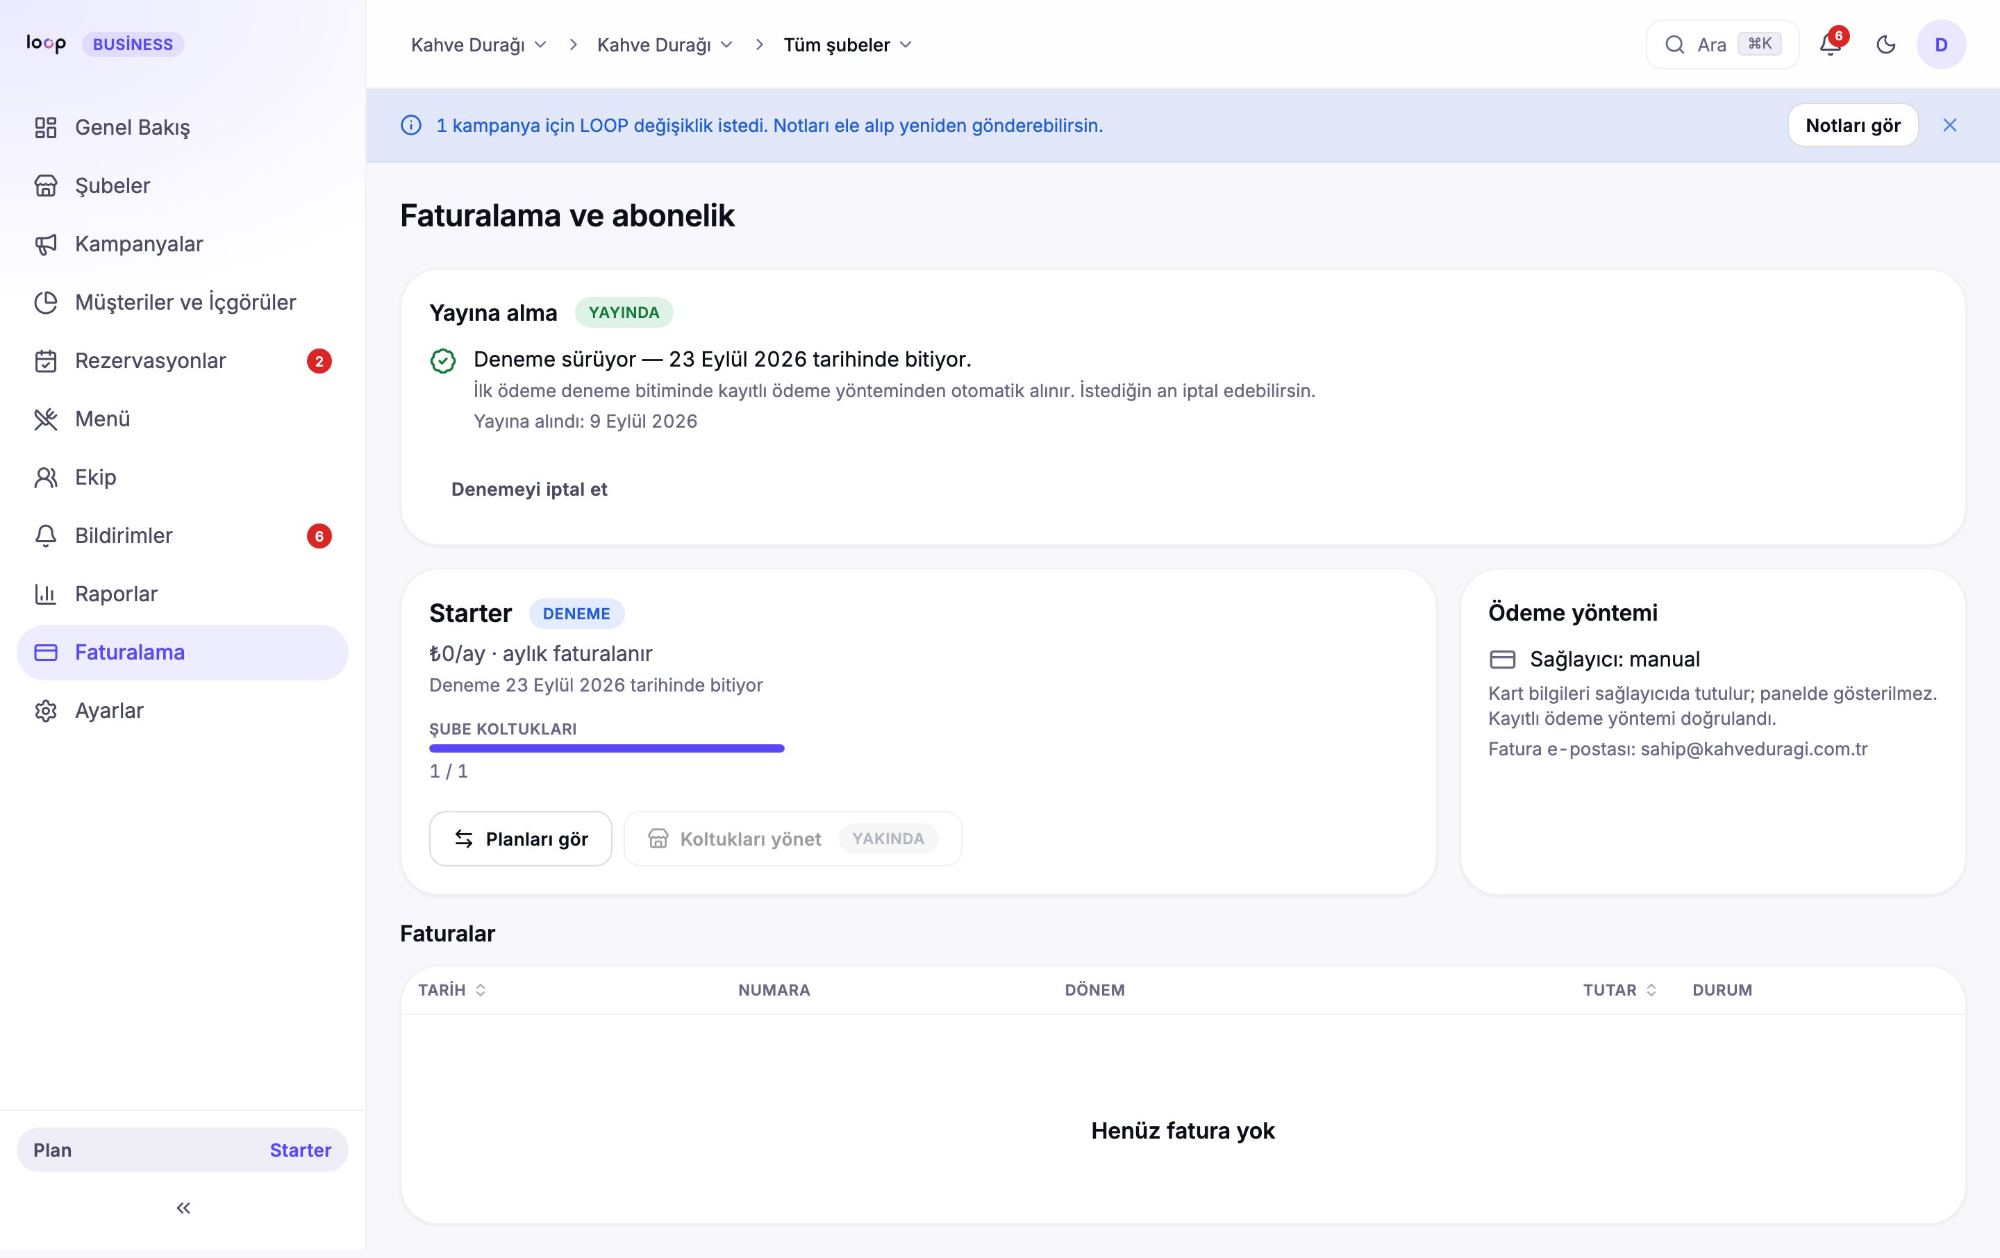Click the 'Deneme 23 Eylül 2026 tarihinde bitiyor' text

pos(596,685)
